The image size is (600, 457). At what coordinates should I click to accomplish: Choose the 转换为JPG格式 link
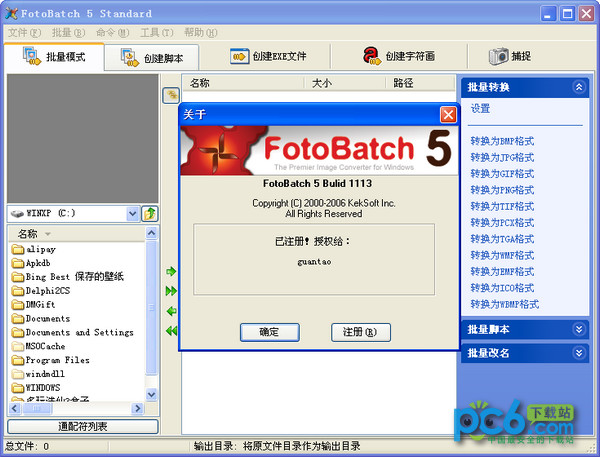click(x=502, y=157)
